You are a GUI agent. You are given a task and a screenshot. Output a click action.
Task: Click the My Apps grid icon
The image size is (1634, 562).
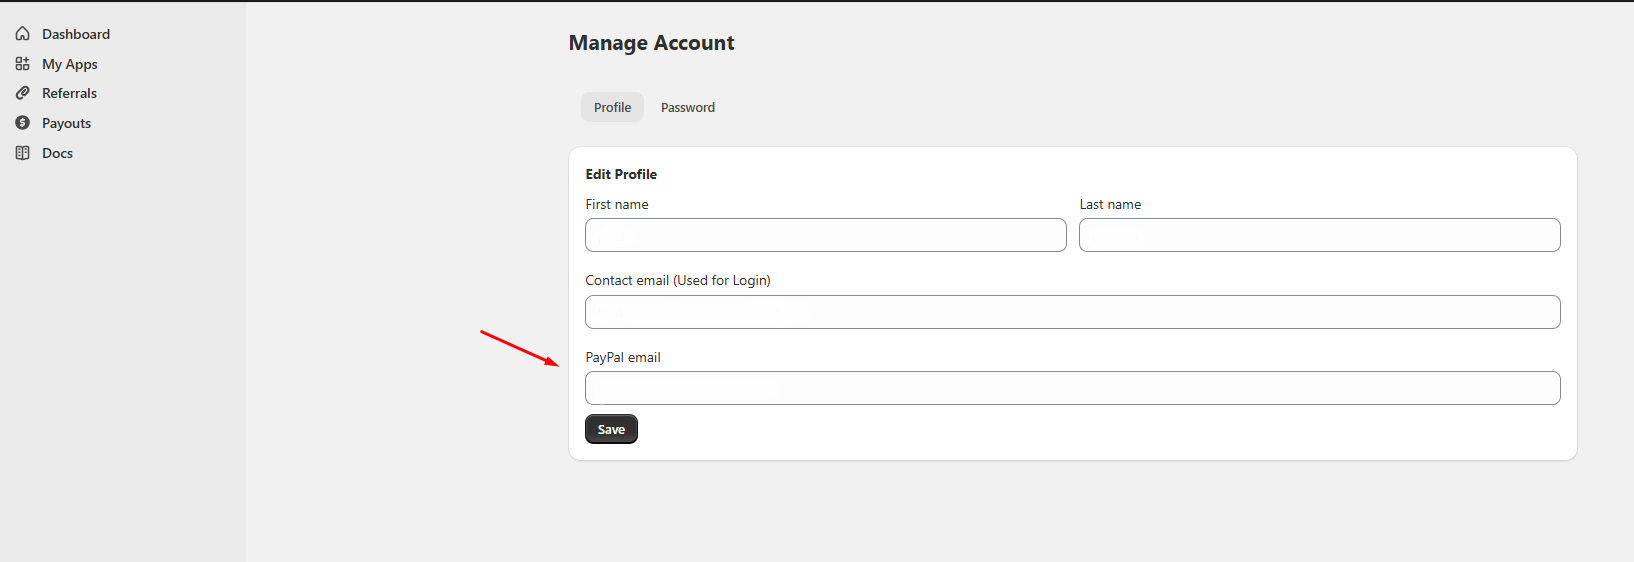(22, 64)
